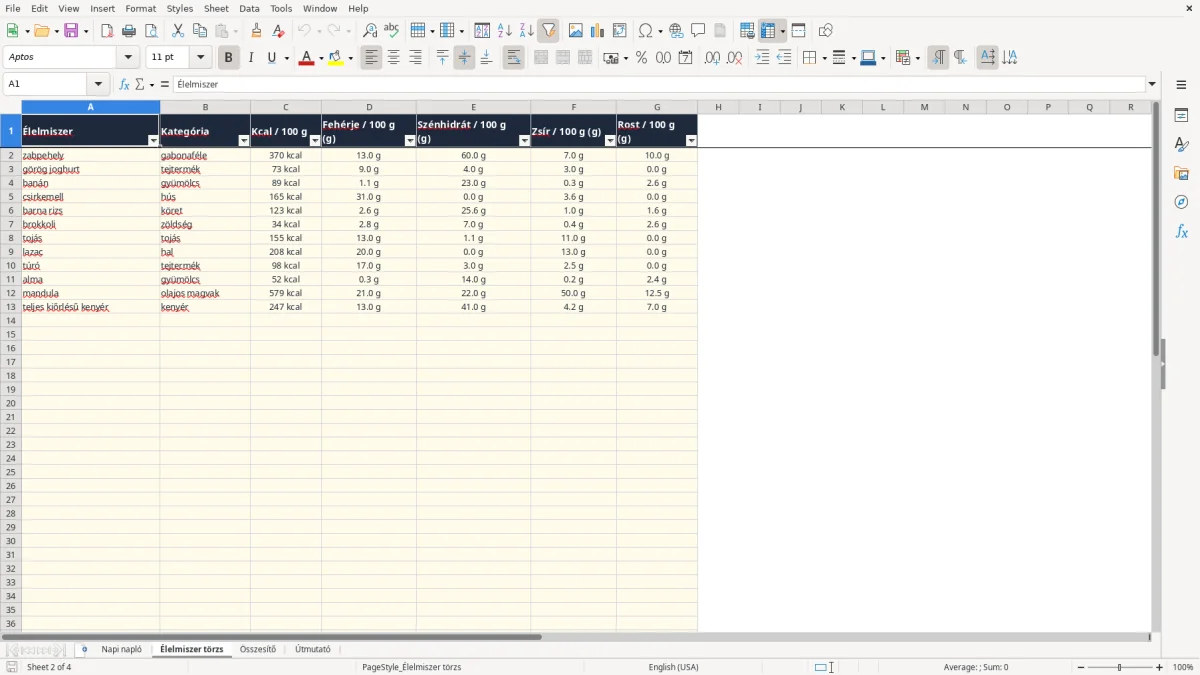Insert chart icon

tap(598, 31)
